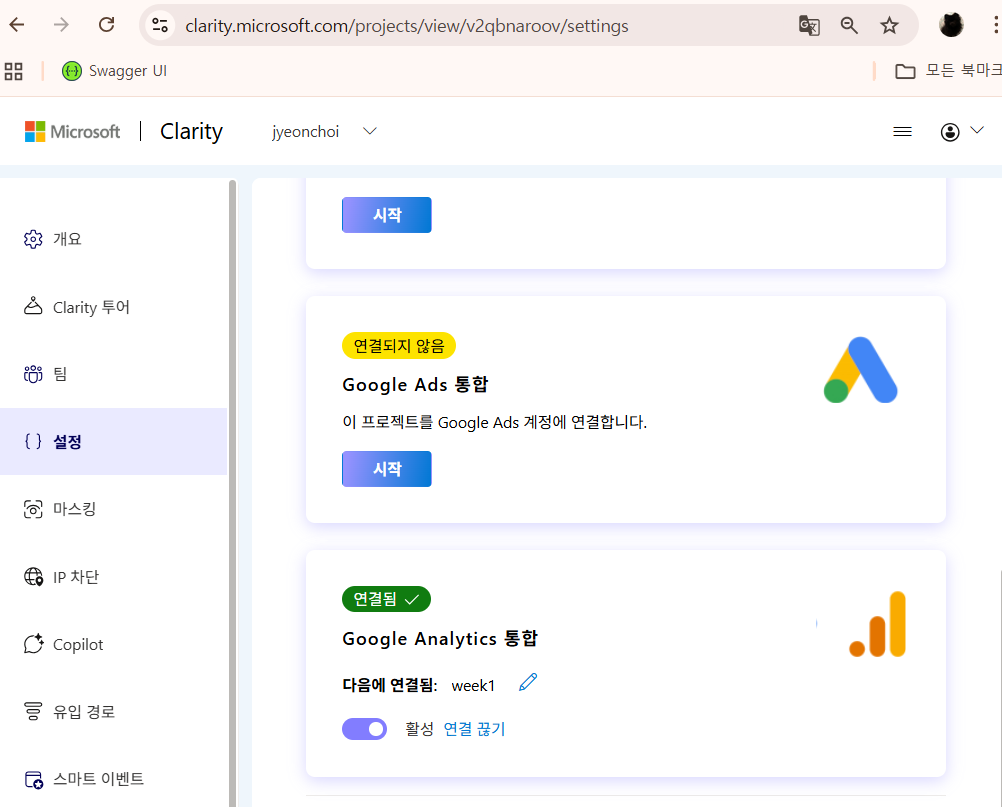Open the Chrome apps grid shortcut
This screenshot has width=1002, height=807.
click(x=13, y=71)
